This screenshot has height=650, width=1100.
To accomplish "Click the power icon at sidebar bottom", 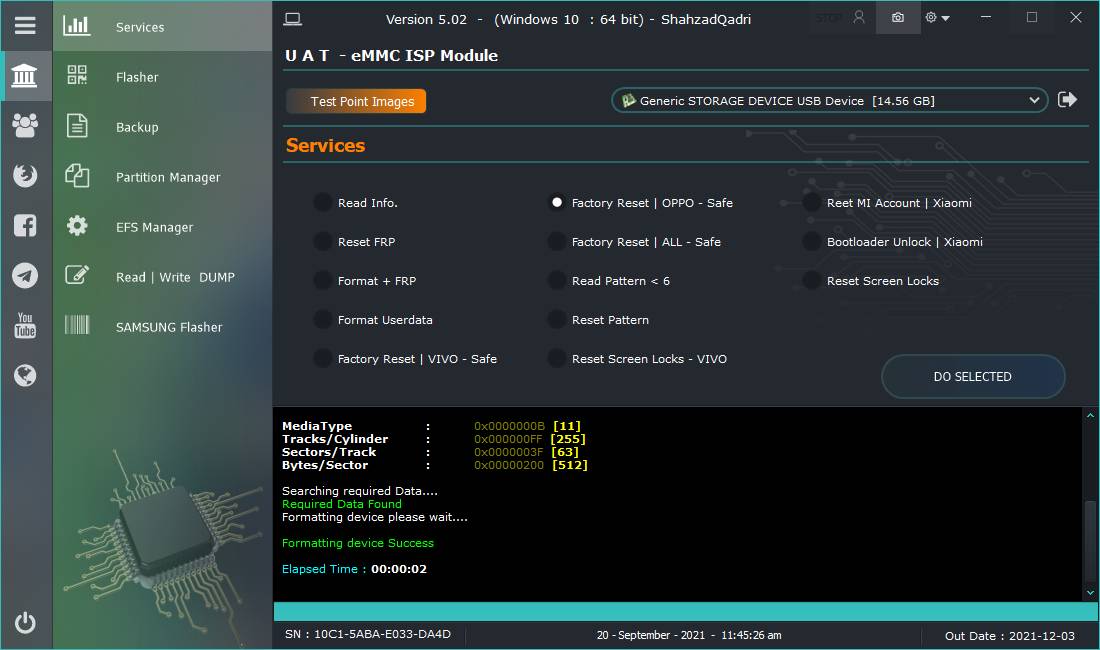I will pos(25,622).
